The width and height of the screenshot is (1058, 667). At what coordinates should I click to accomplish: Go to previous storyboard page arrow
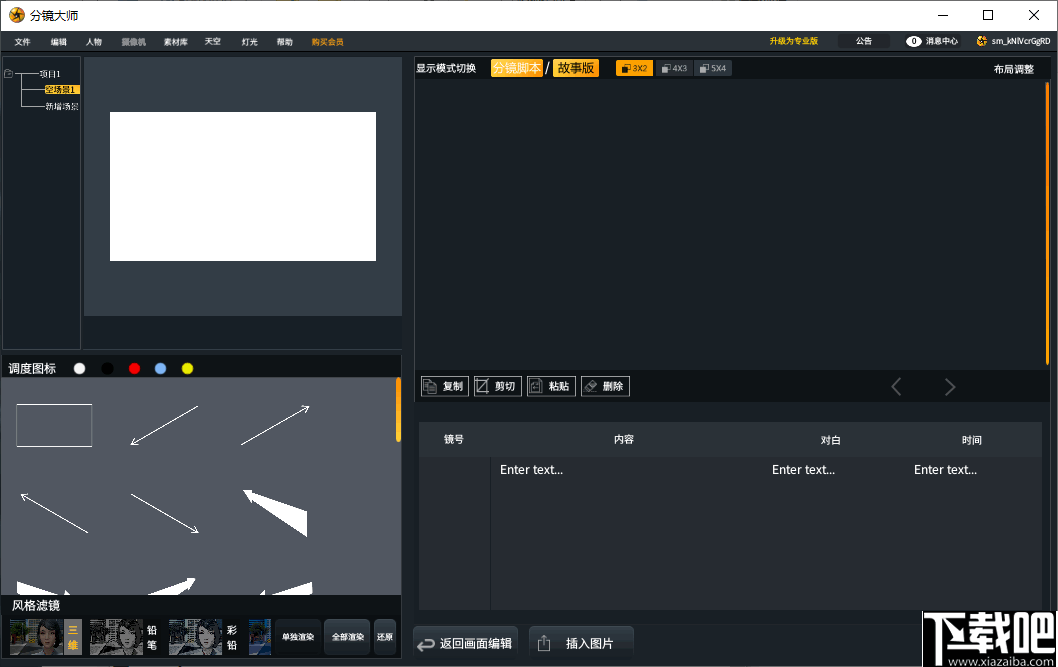click(896, 386)
